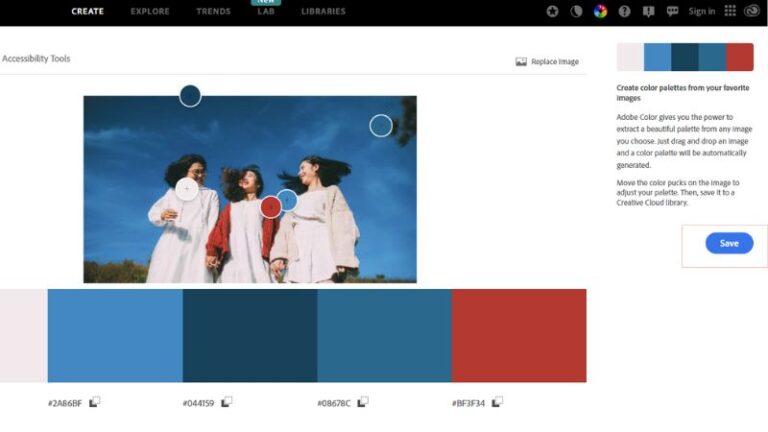The height and width of the screenshot is (432, 768).
Task: Click the Replace Image picture icon
Action: pos(521,62)
